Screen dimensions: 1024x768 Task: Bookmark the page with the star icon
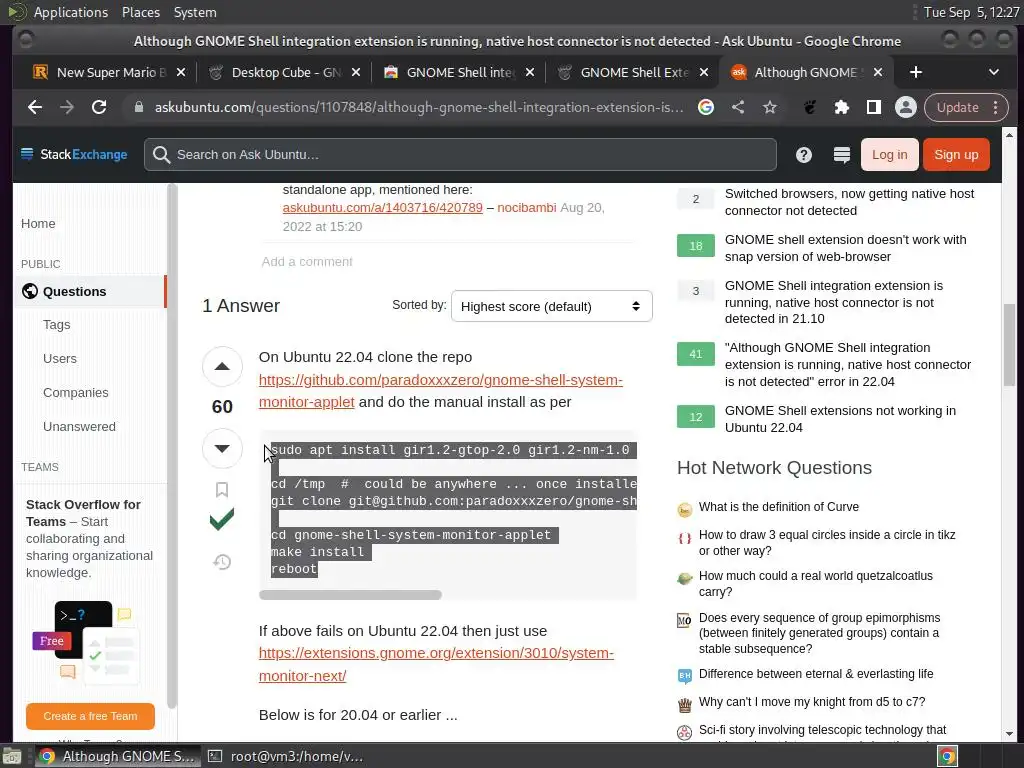pos(770,107)
